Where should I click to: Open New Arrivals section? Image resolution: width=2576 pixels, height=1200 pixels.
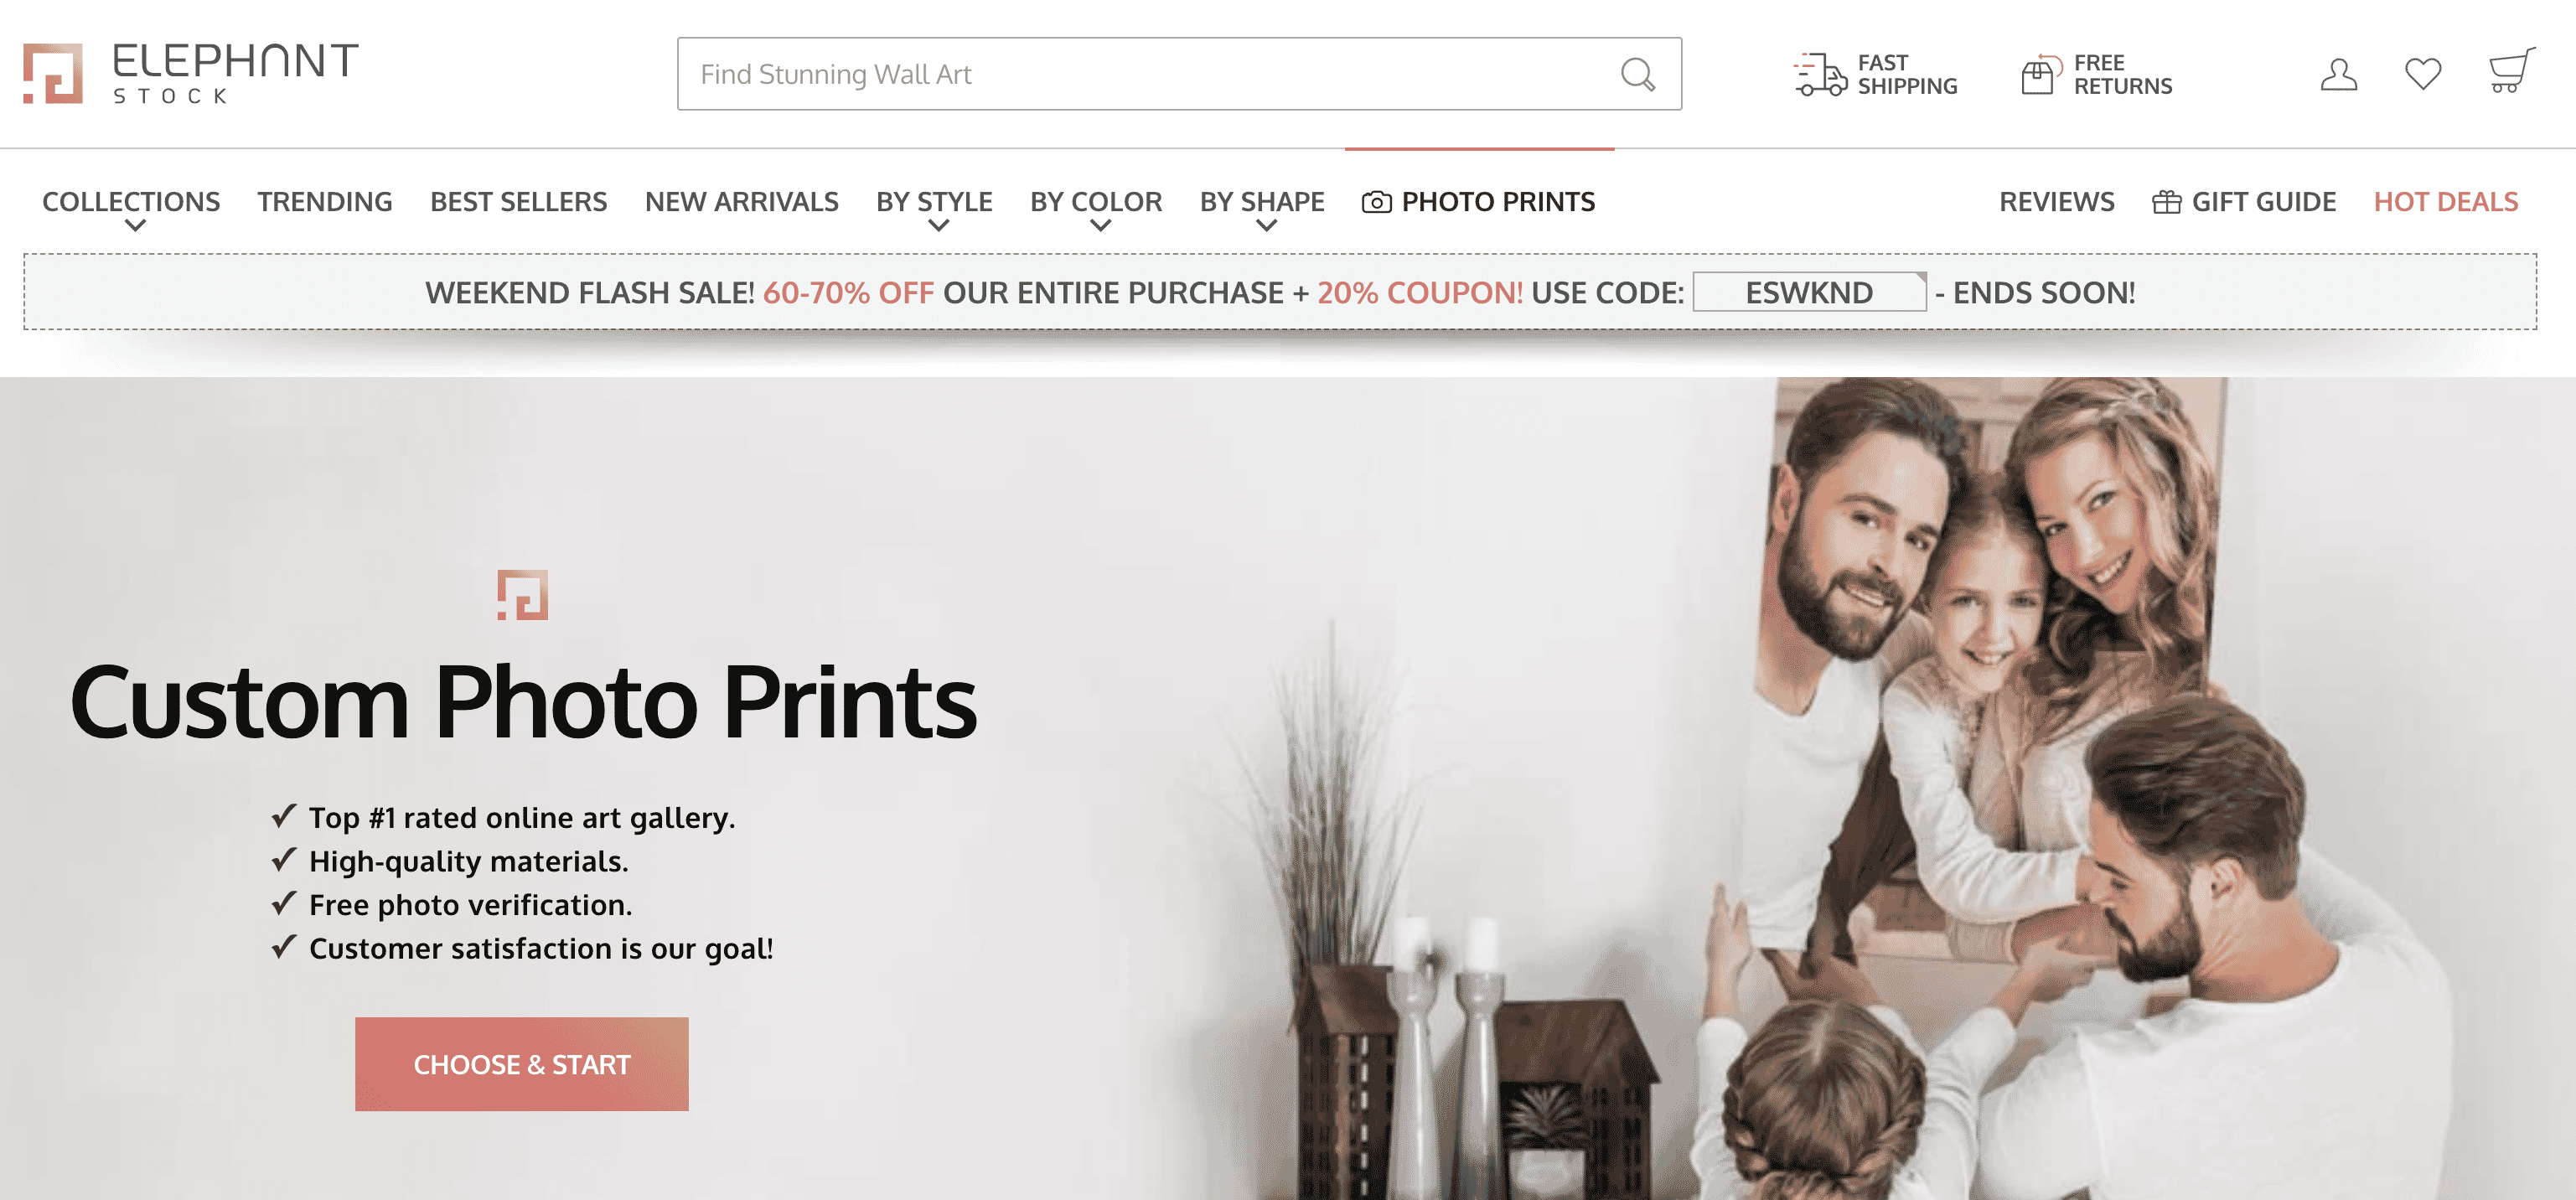[x=741, y=202]
